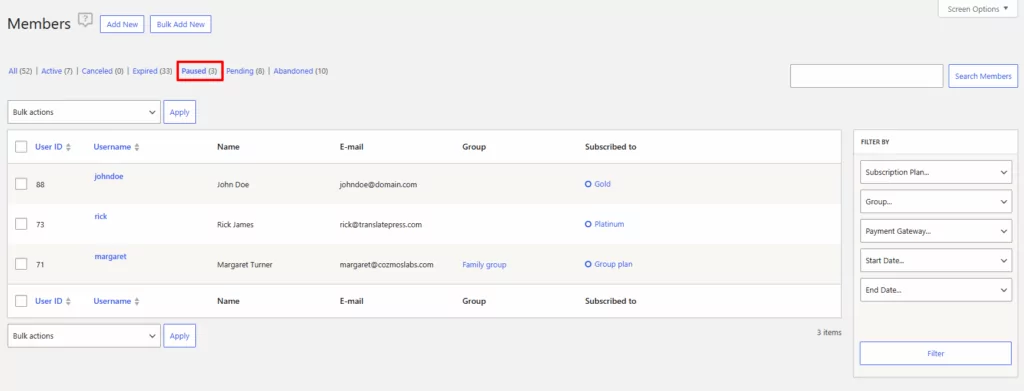Open the Group filter dropdown
The image size is (1024, 391).
coord(936,202)
